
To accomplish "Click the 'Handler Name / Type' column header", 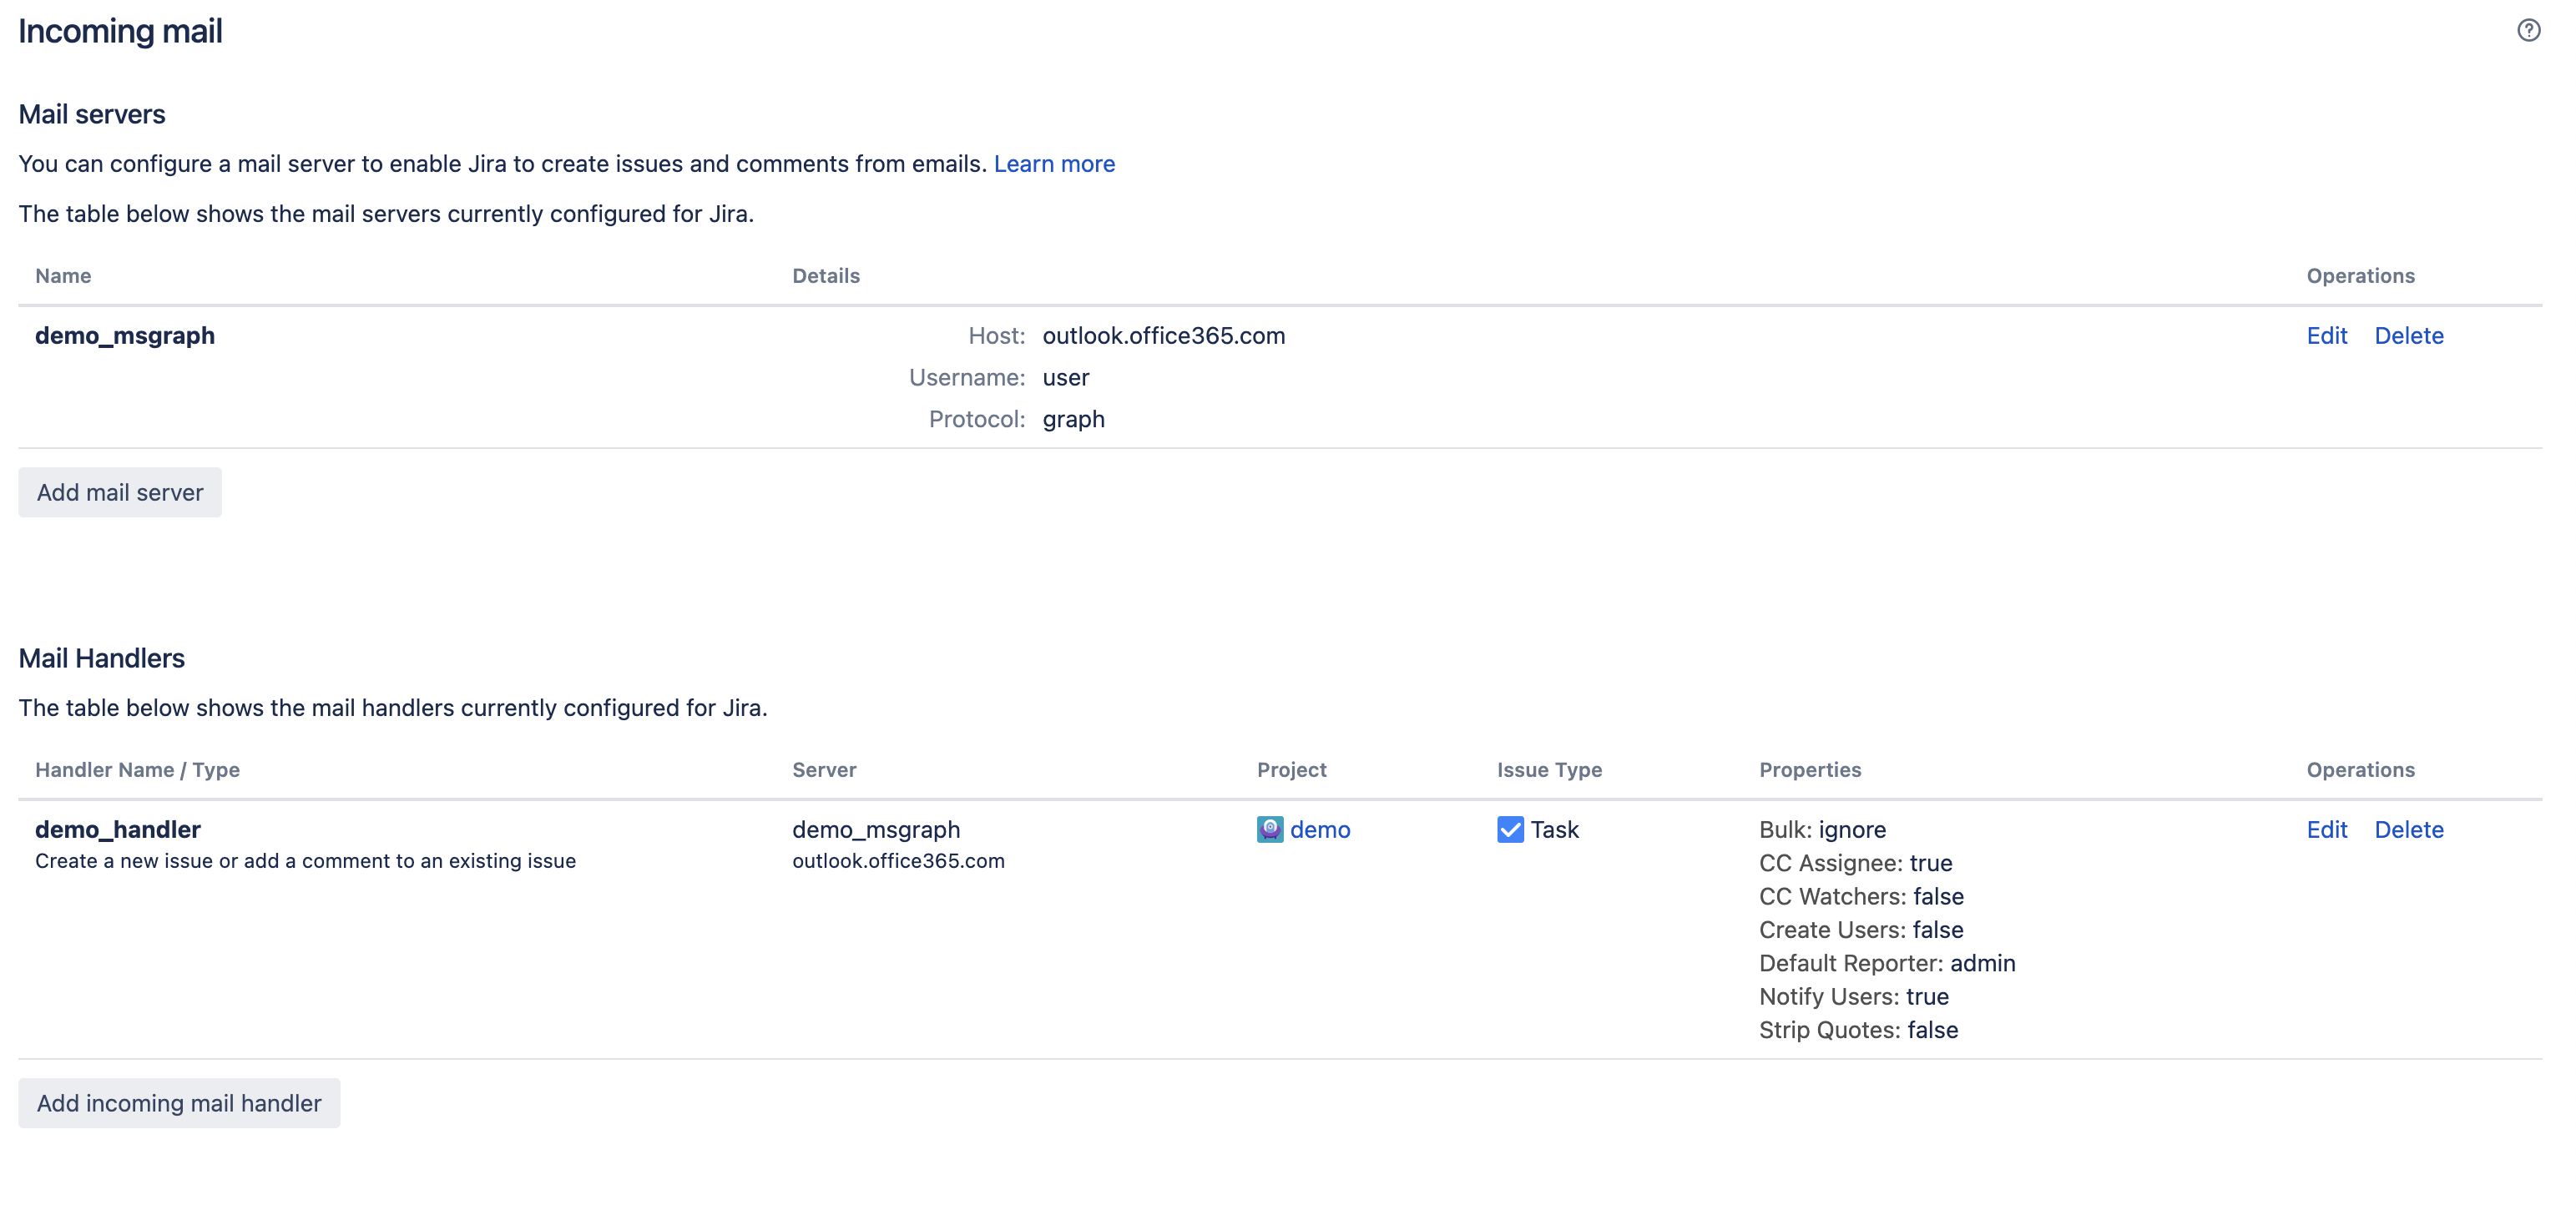I will (x=137, y=770).
